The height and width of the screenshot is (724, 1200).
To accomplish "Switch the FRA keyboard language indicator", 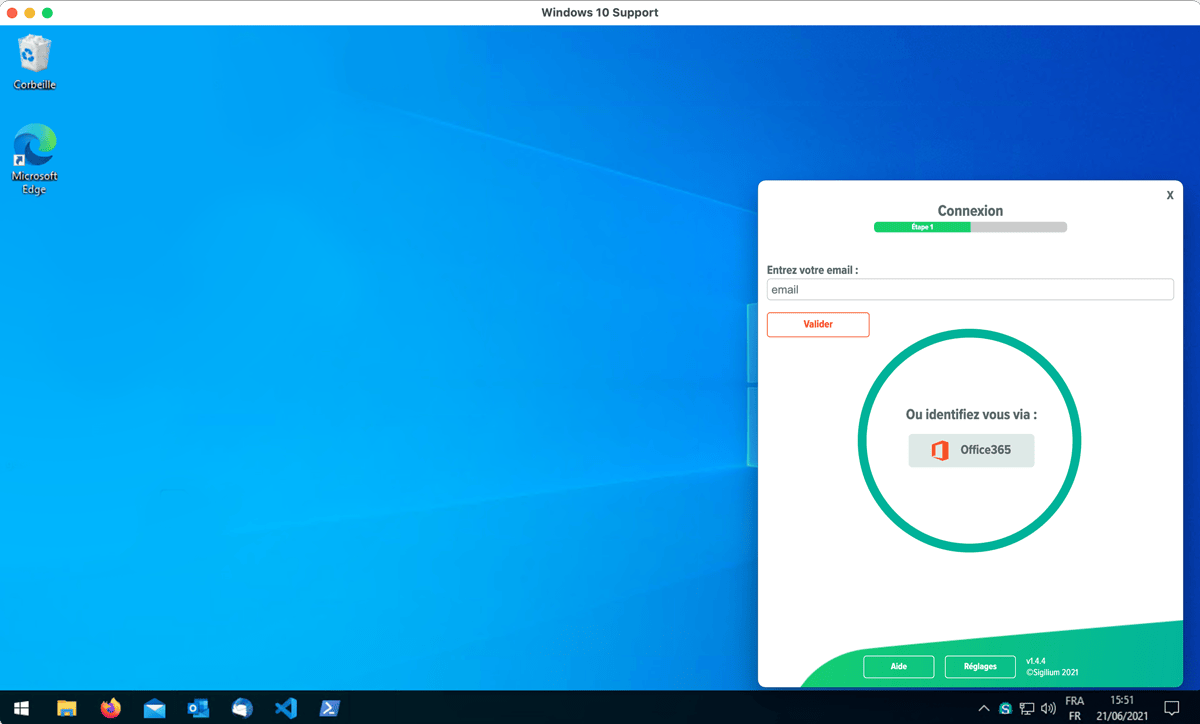I will click(x=1075, y=708).
